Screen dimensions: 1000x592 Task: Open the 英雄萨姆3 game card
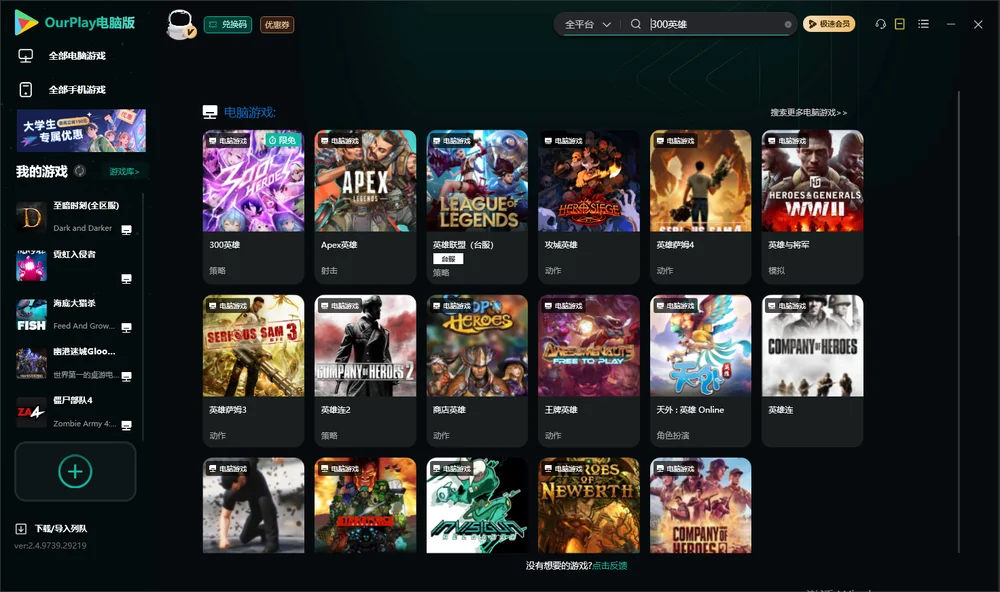point(253,371)
